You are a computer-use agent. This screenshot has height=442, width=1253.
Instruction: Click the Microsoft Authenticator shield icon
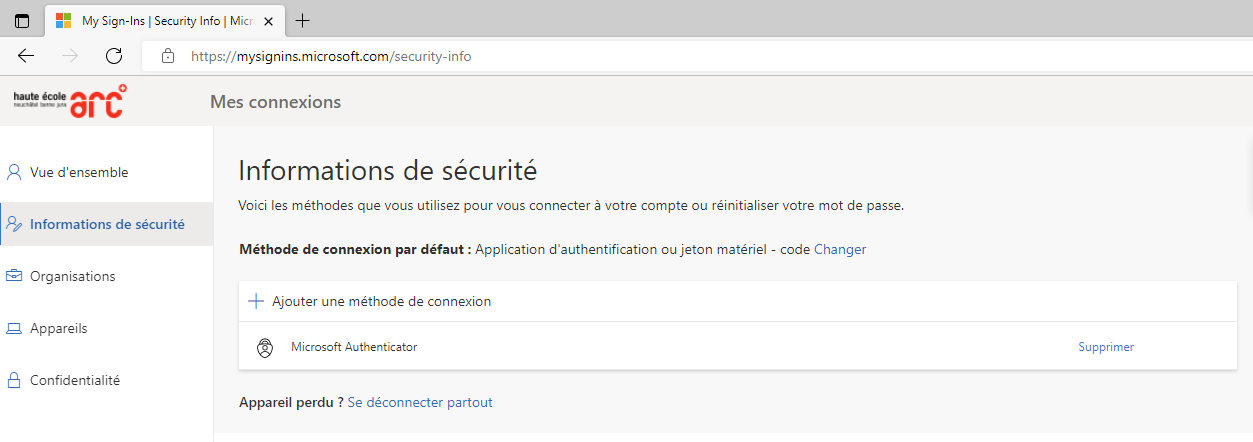(265, 348)
